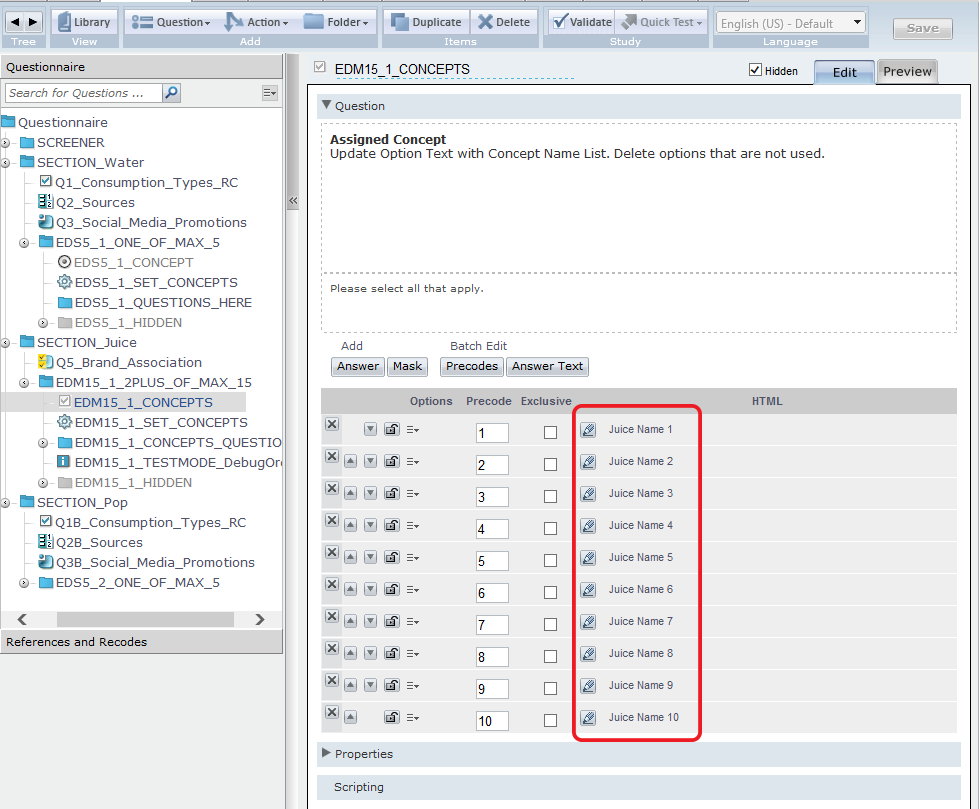Check Exclusive for Juice Name 1
The image size is (980, 809).
tap(551, 433)
